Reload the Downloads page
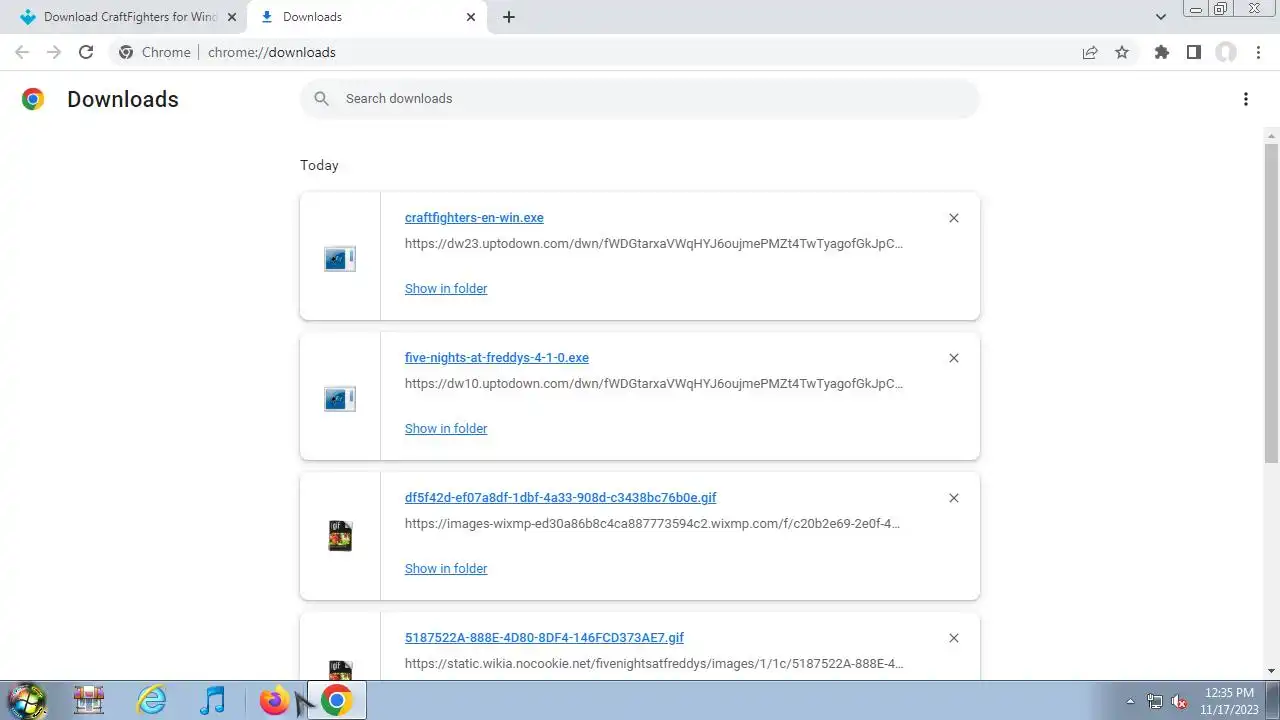The width and height of the screenshot is (1280, 720). [86, 52]
